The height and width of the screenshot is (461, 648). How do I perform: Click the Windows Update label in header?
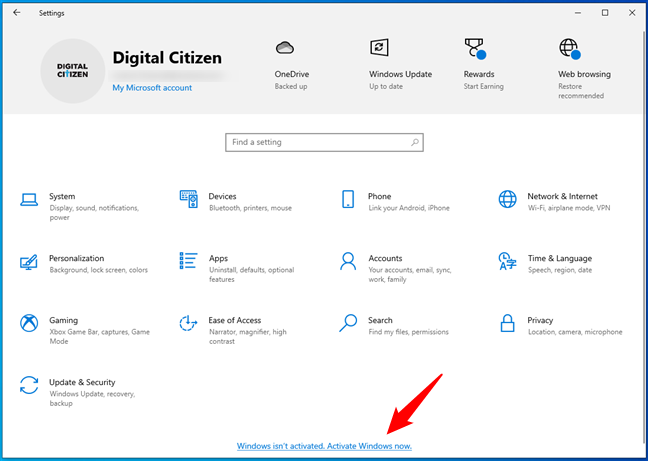[400, 74]
